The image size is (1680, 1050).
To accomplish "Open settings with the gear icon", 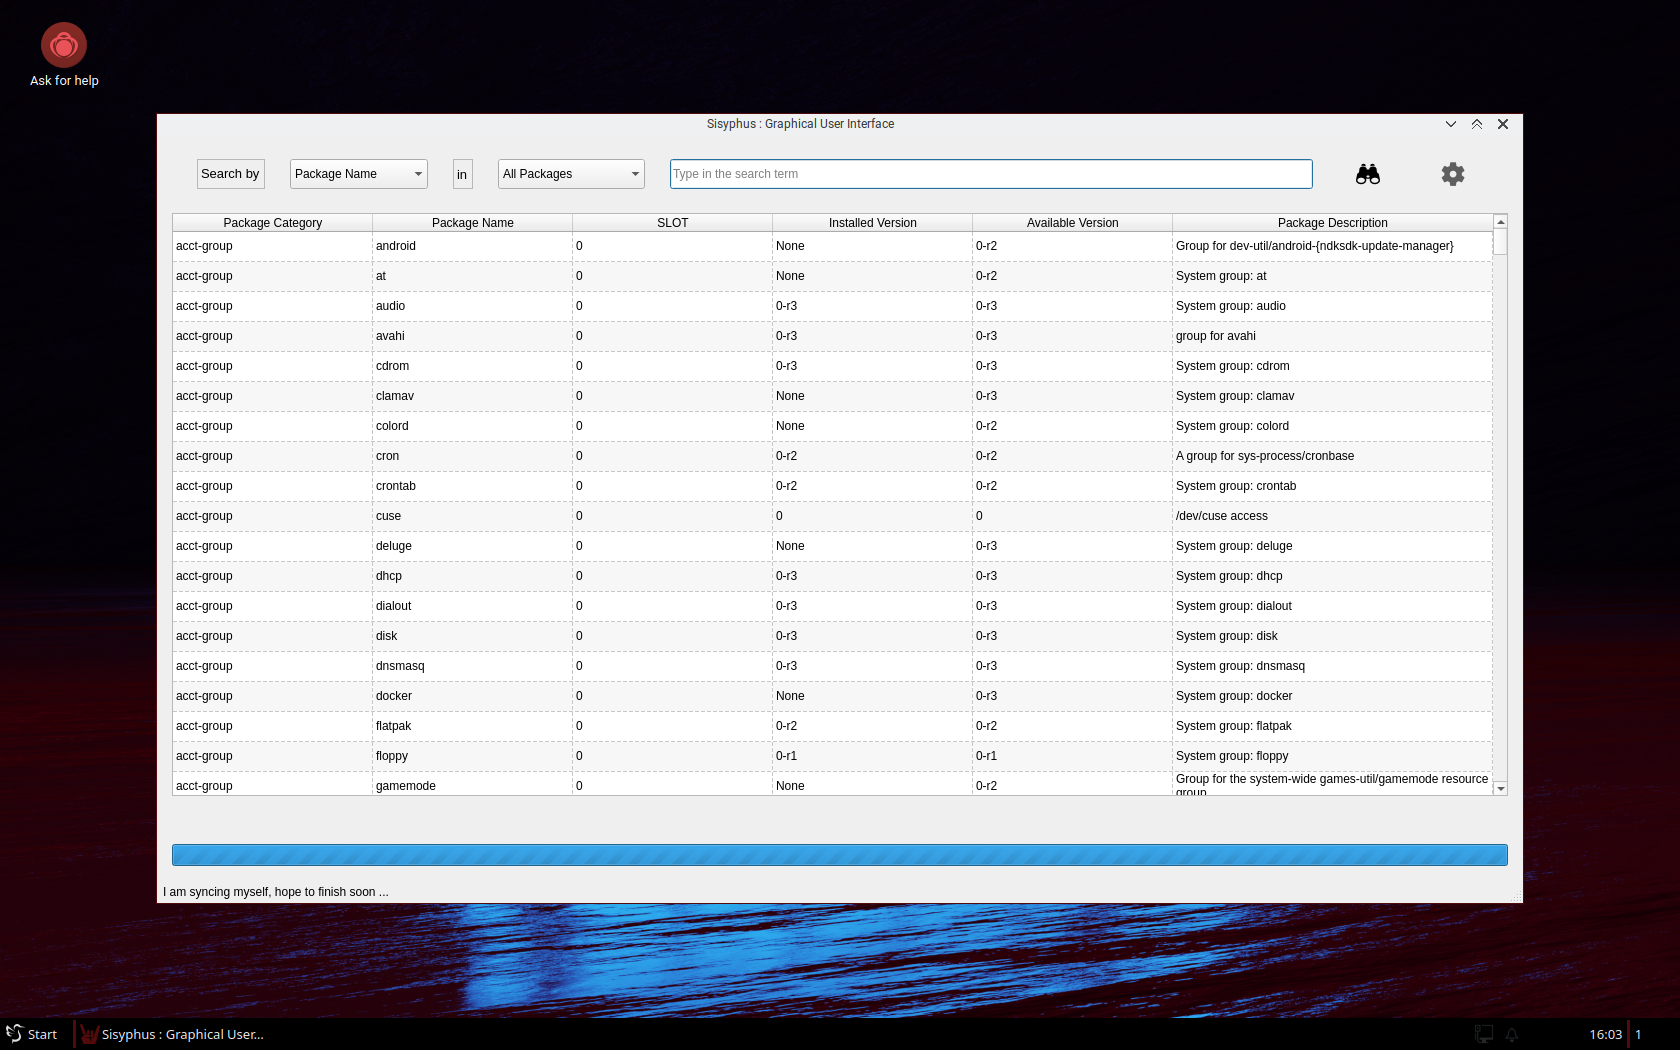I will tap(1452, 174).
